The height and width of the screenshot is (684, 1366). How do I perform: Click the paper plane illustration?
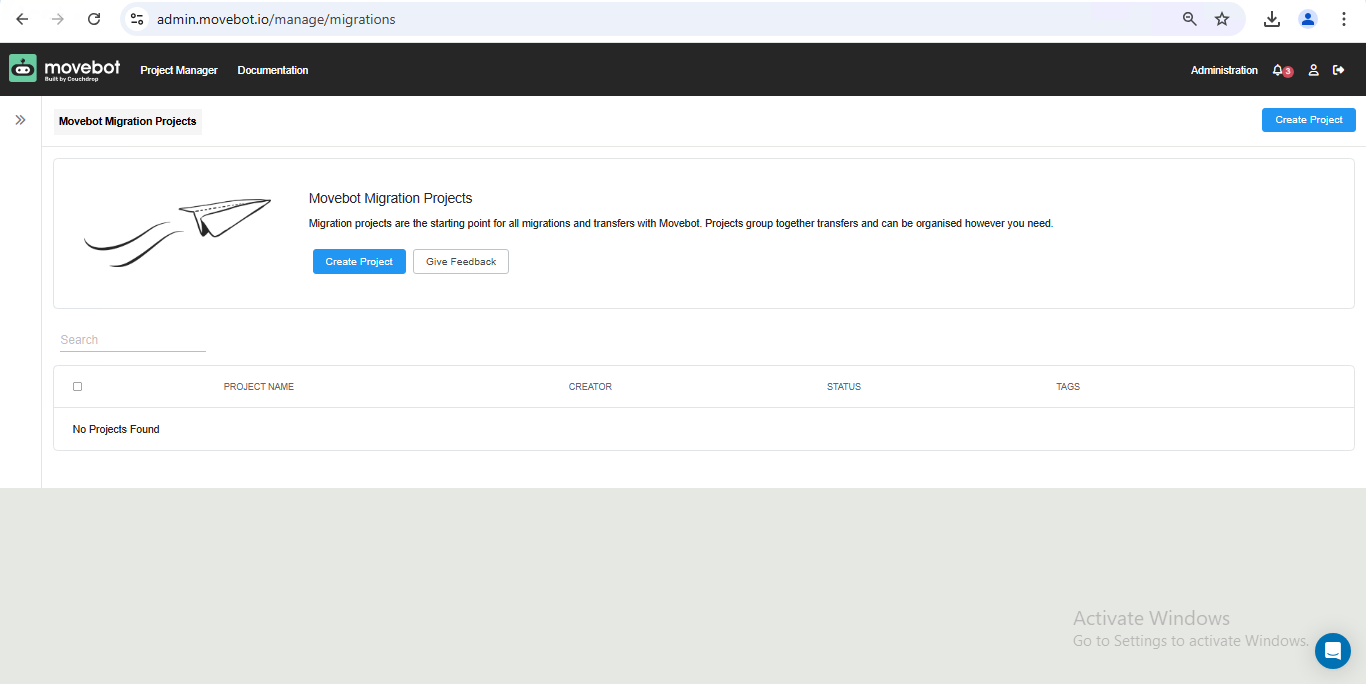pyautogui.click(x=178, y=232)
